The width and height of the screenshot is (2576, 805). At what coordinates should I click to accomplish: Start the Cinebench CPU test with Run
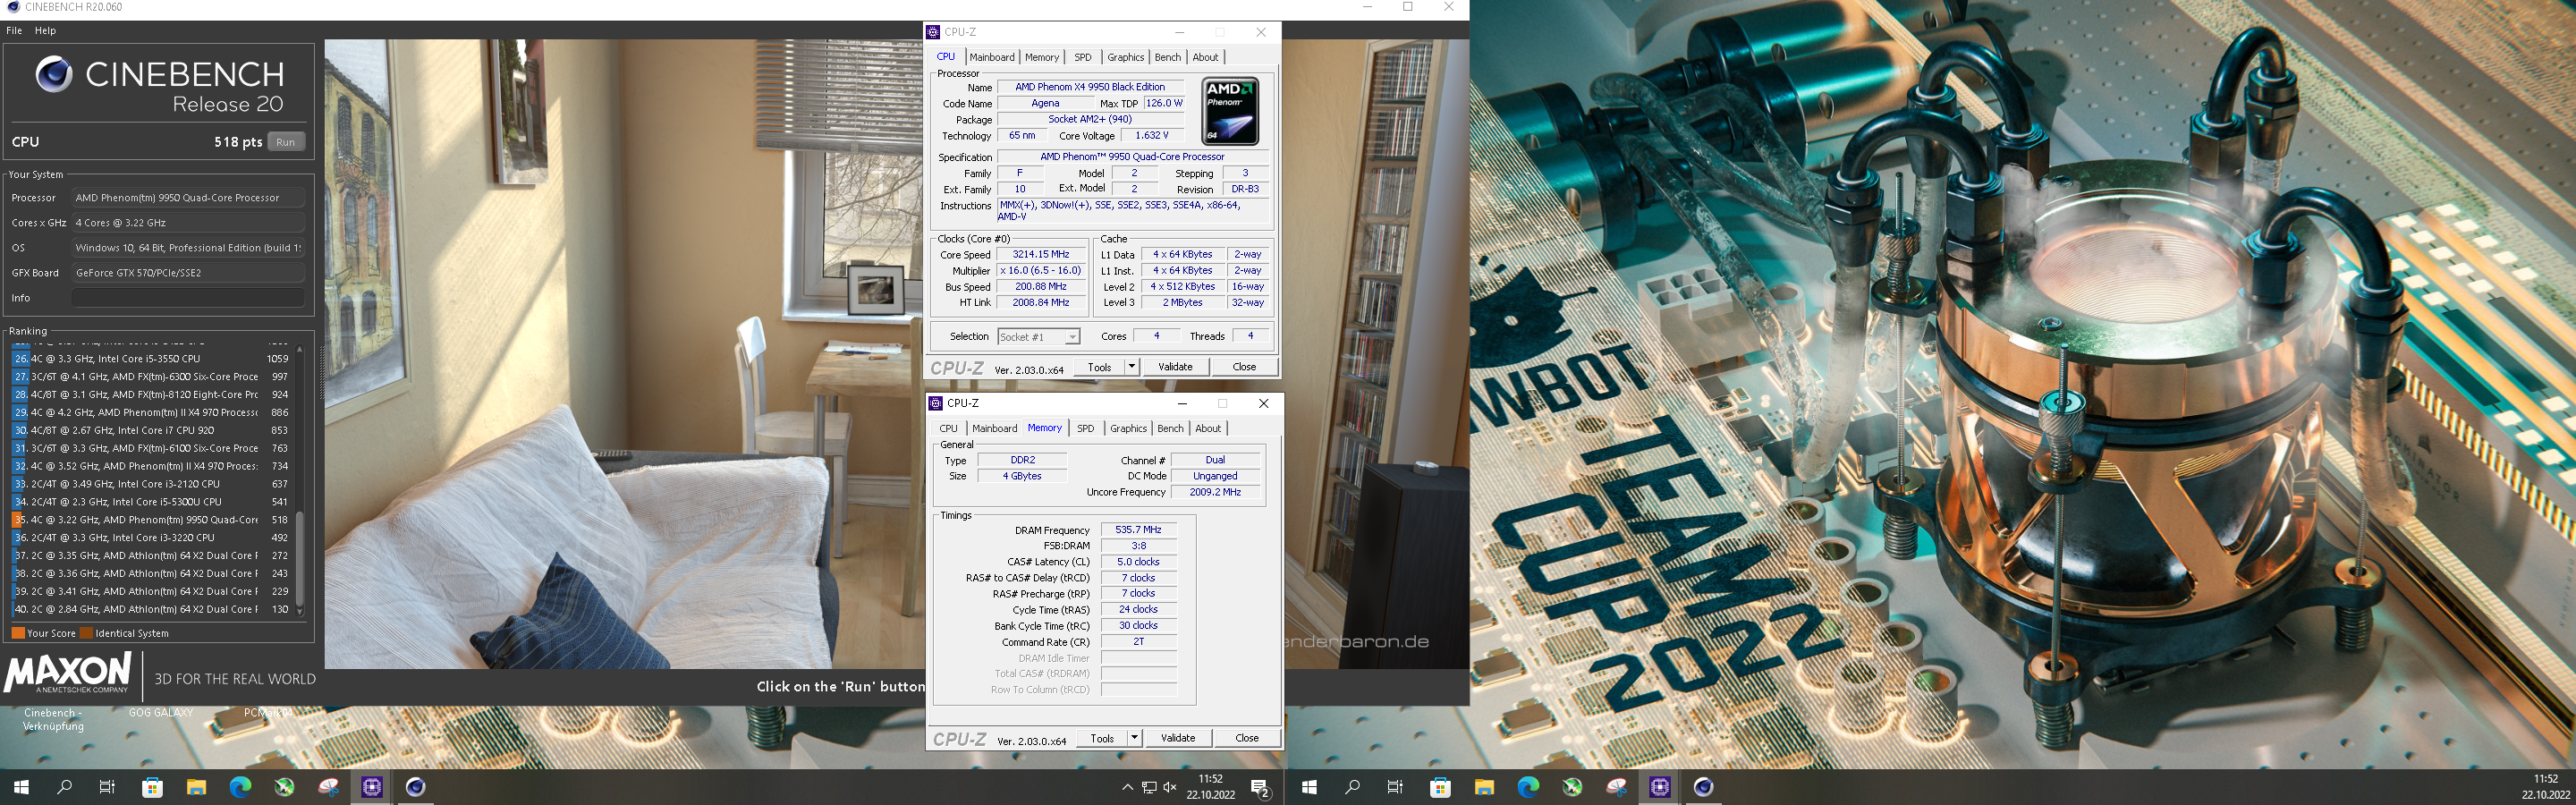click(285, 142)
